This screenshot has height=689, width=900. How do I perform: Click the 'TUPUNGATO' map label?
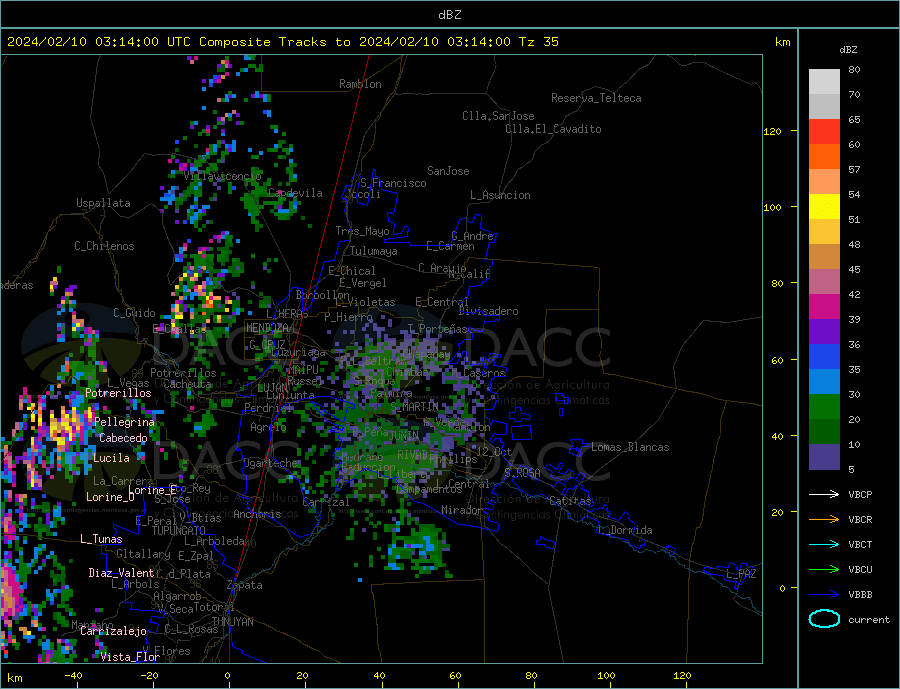tap(179, 531)
